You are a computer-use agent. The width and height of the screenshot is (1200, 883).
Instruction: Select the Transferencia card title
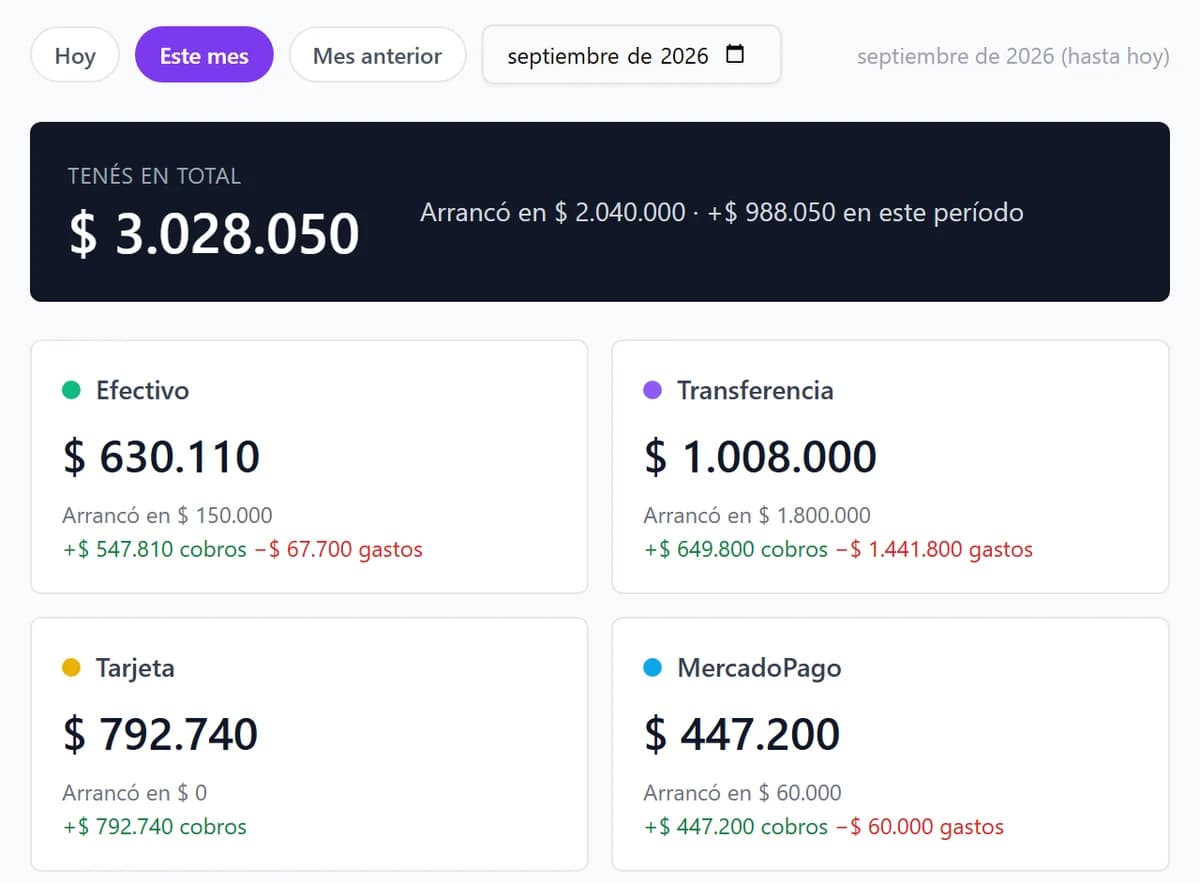755,390
